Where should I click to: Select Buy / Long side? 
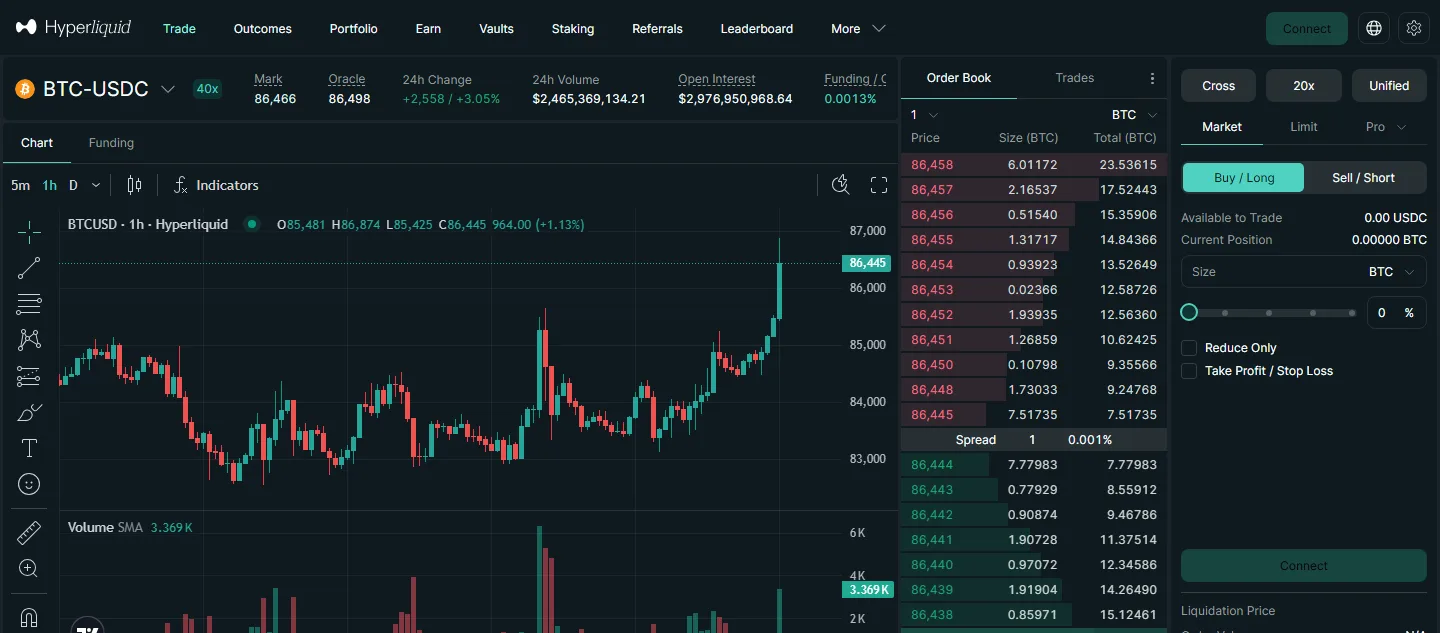pos(1244,178)
